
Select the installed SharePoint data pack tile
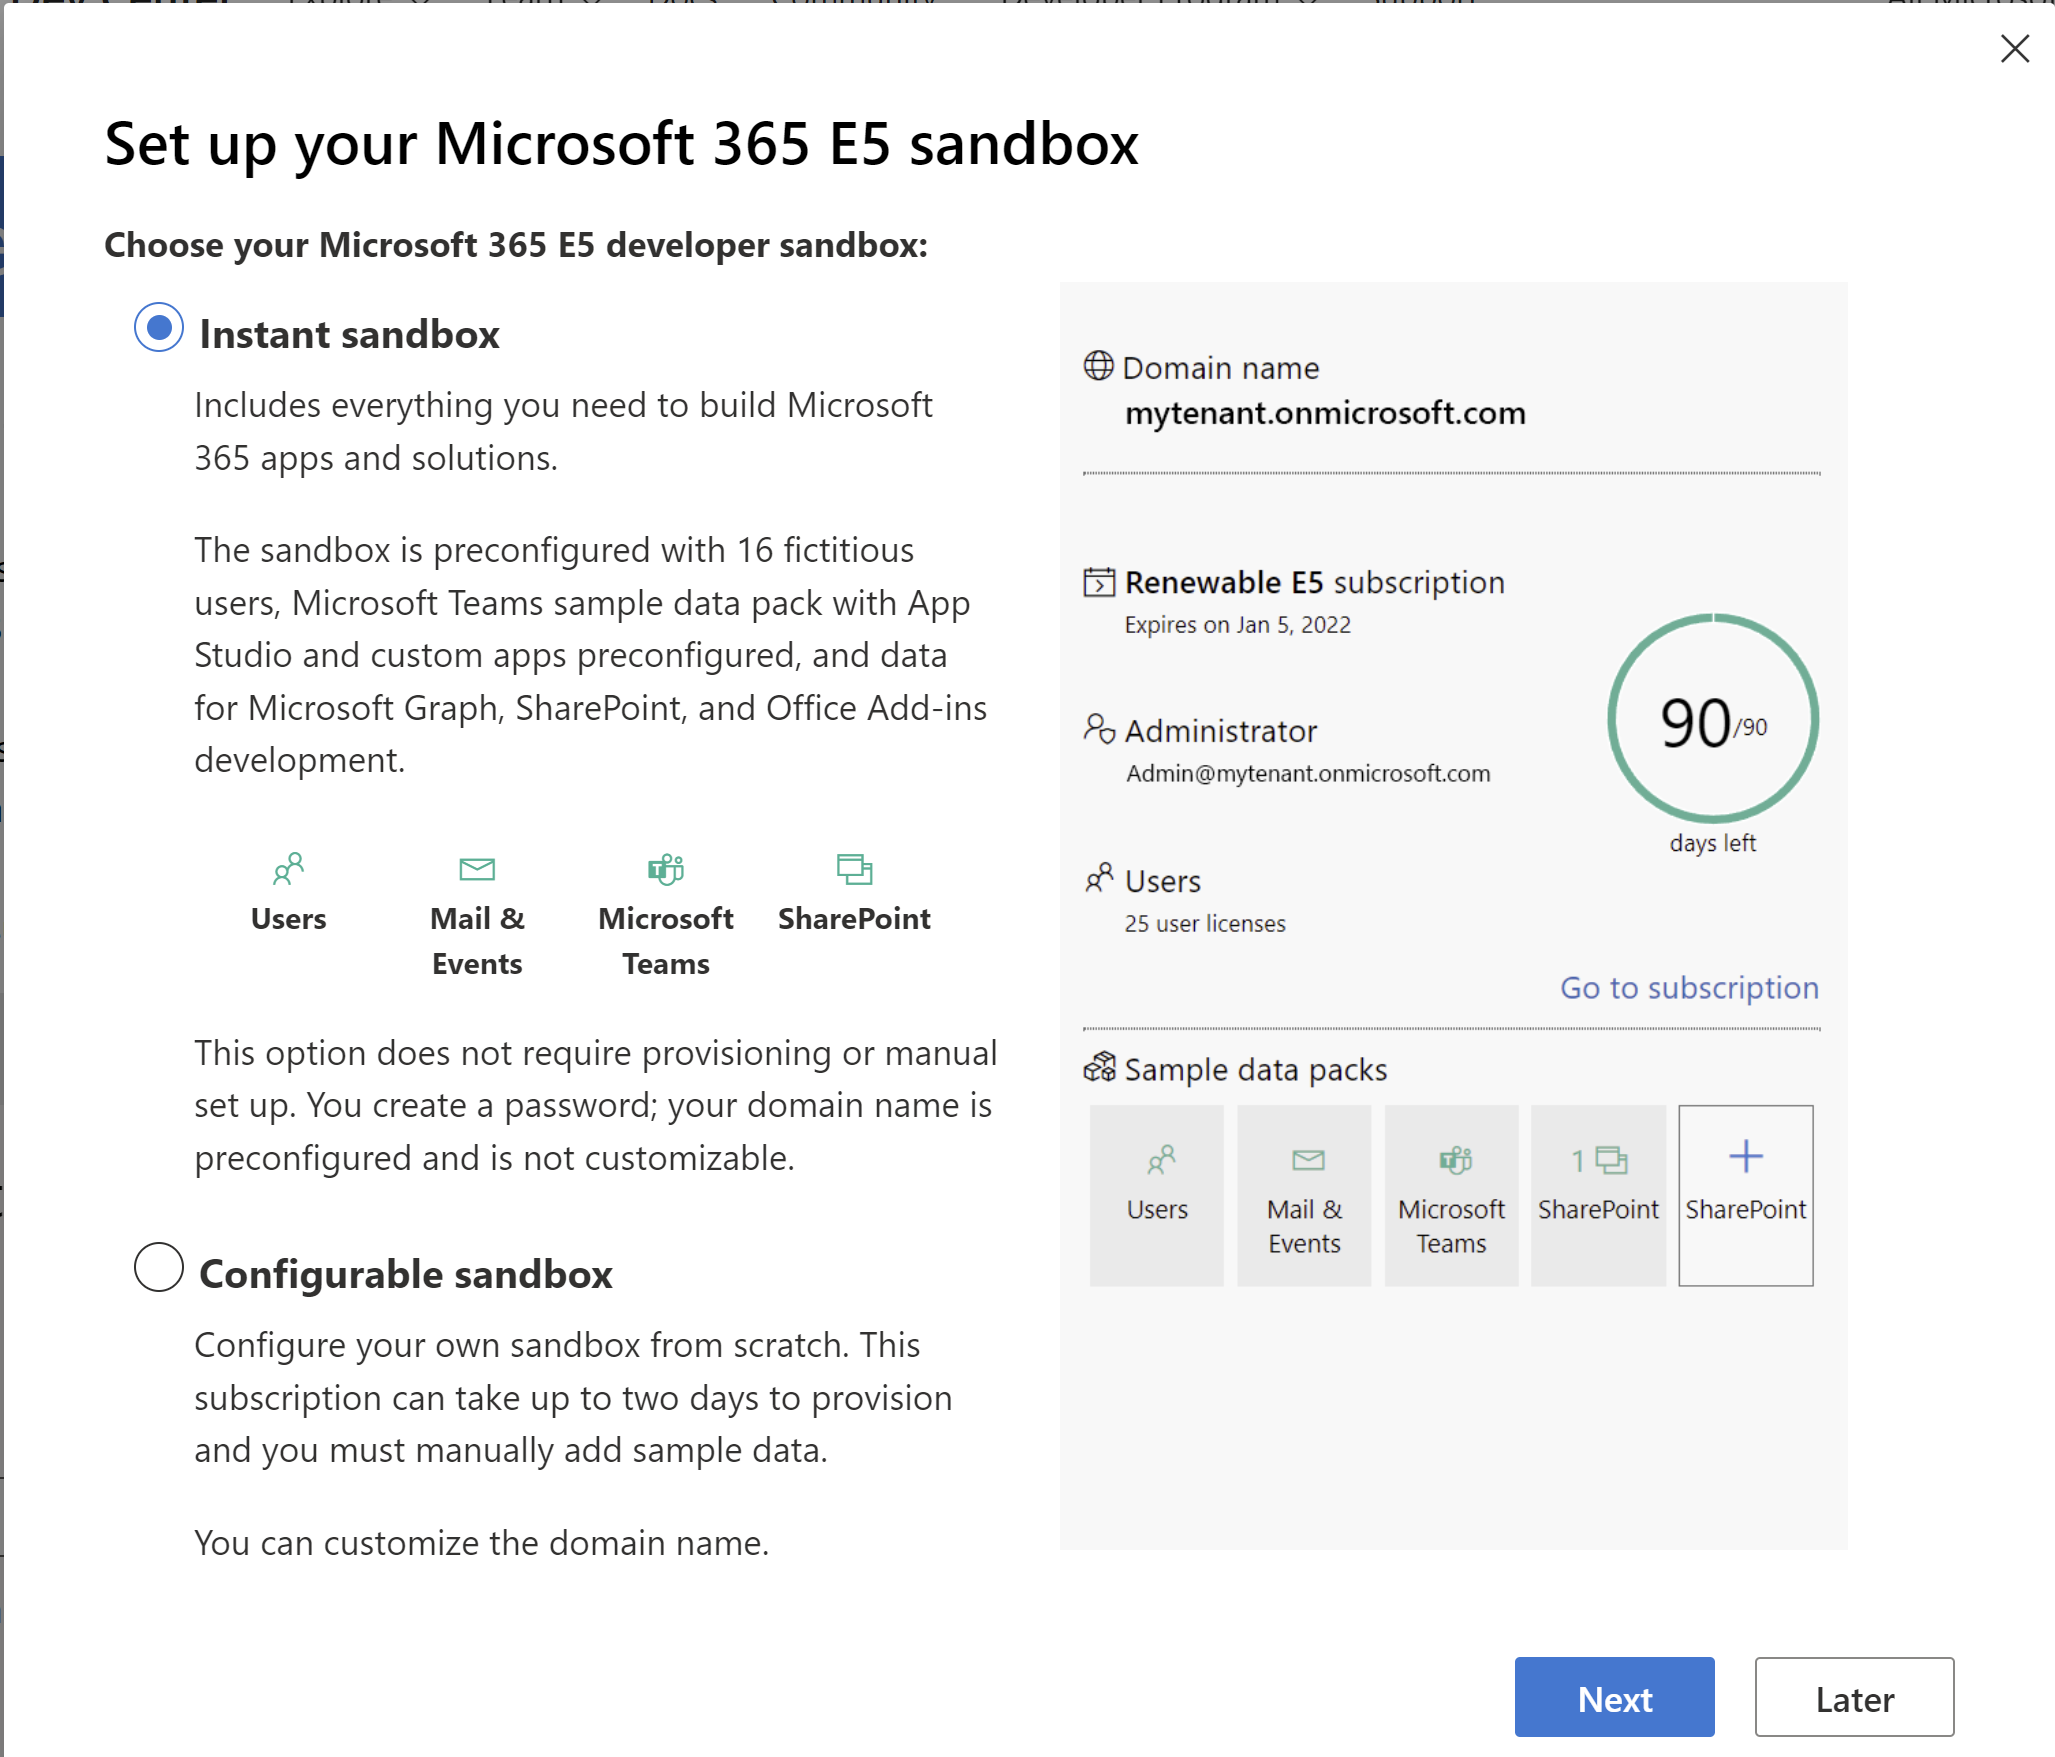click(1598, 1195)
